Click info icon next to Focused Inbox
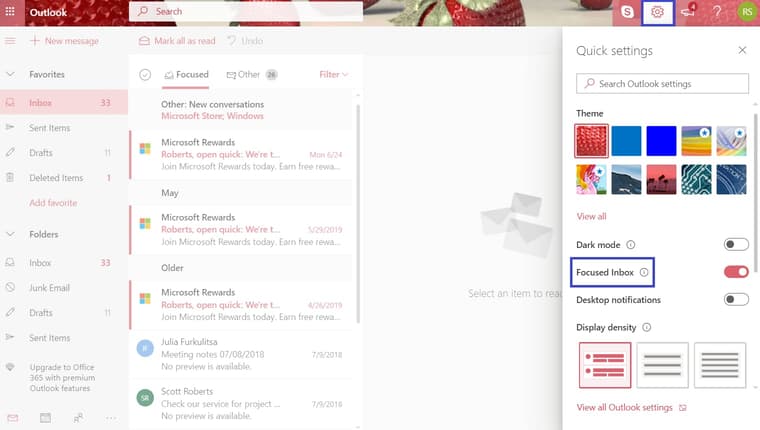Image resolution: width=760 pixels, height=430 pixels. tap(644, 272)
